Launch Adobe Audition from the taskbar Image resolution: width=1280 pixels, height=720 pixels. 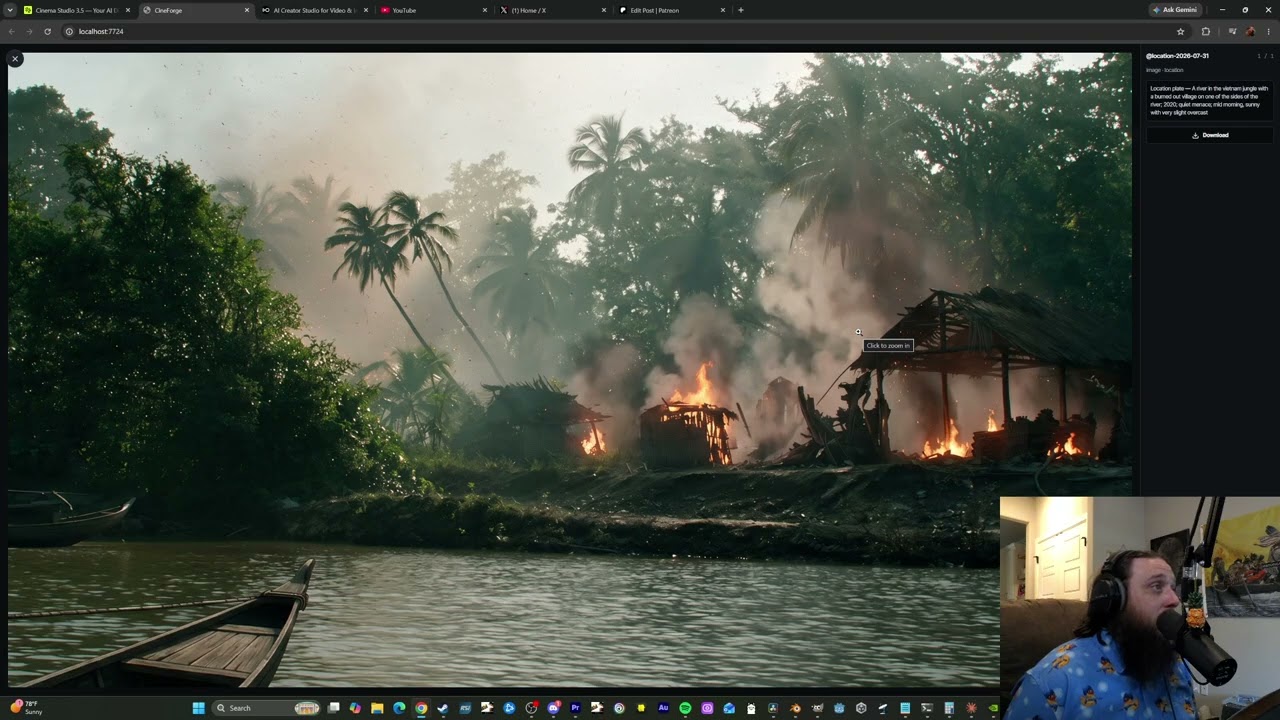click(663, 708)
